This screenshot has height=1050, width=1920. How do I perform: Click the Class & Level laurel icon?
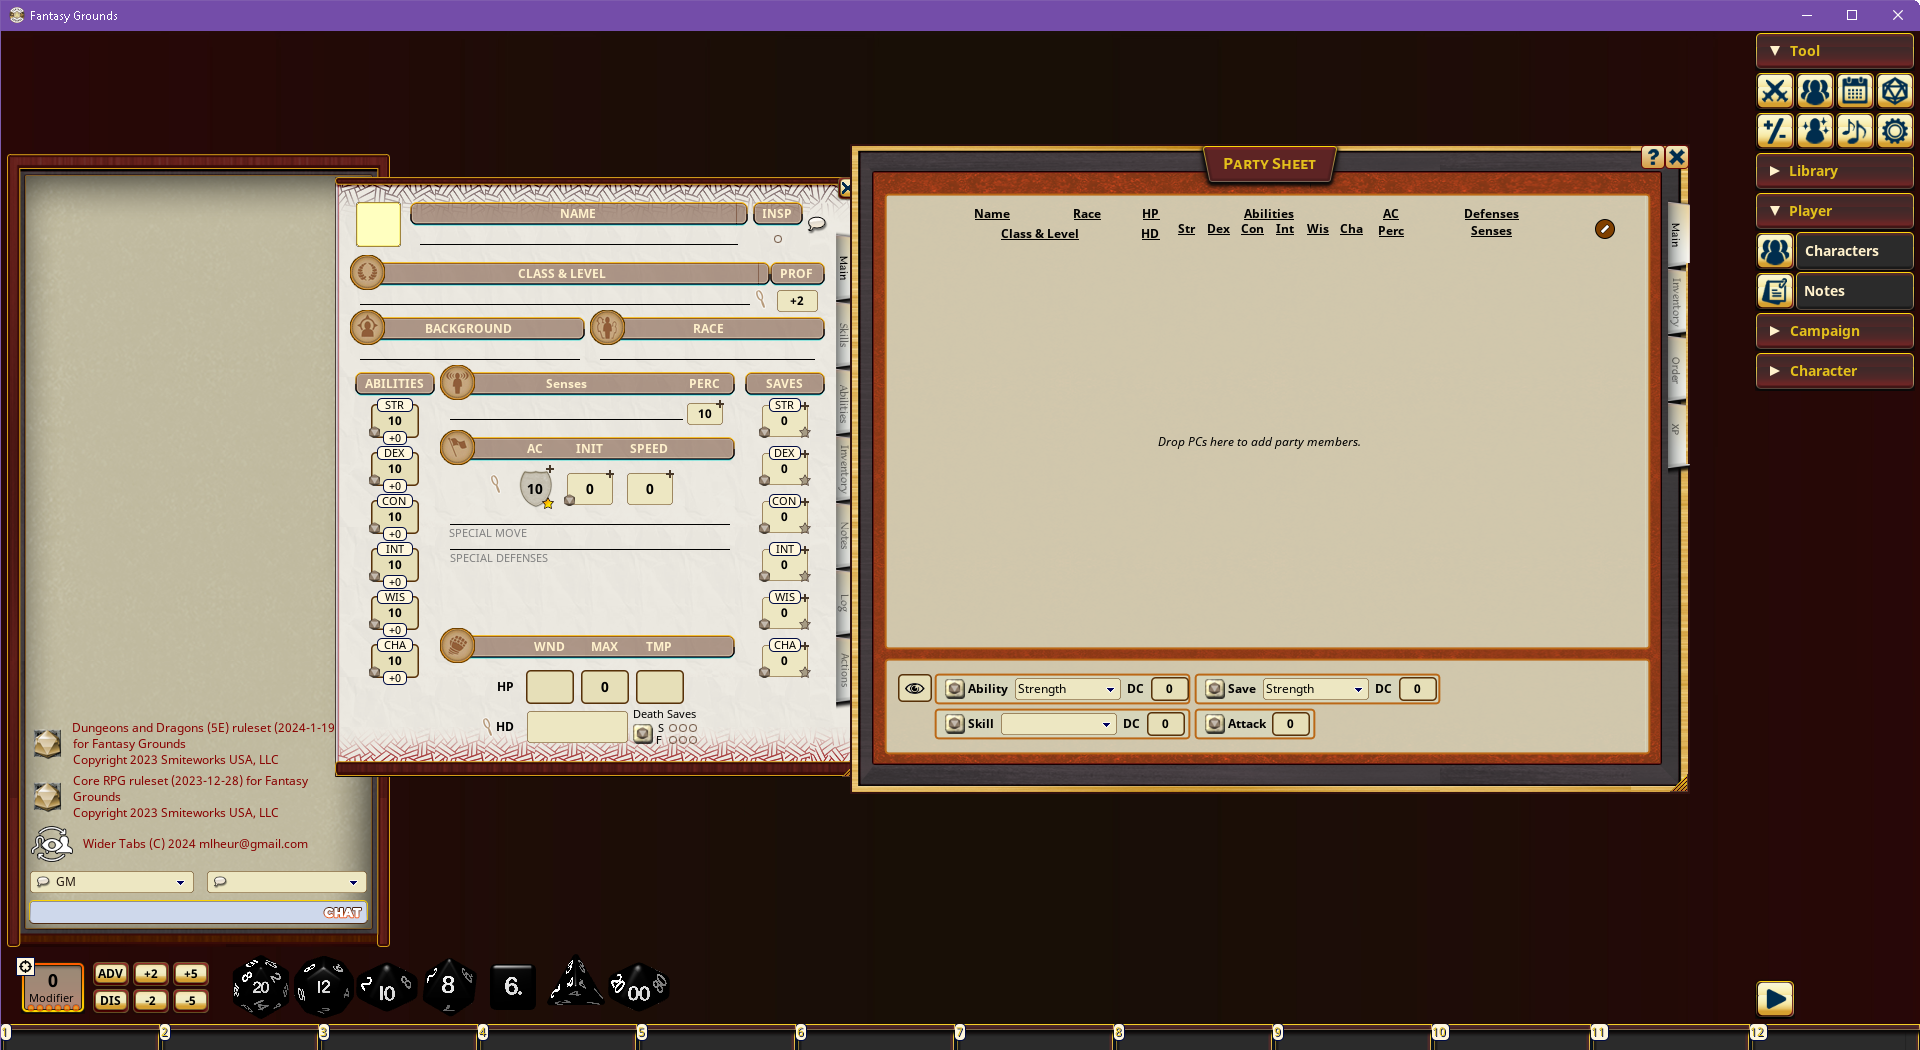click(367, 273)
